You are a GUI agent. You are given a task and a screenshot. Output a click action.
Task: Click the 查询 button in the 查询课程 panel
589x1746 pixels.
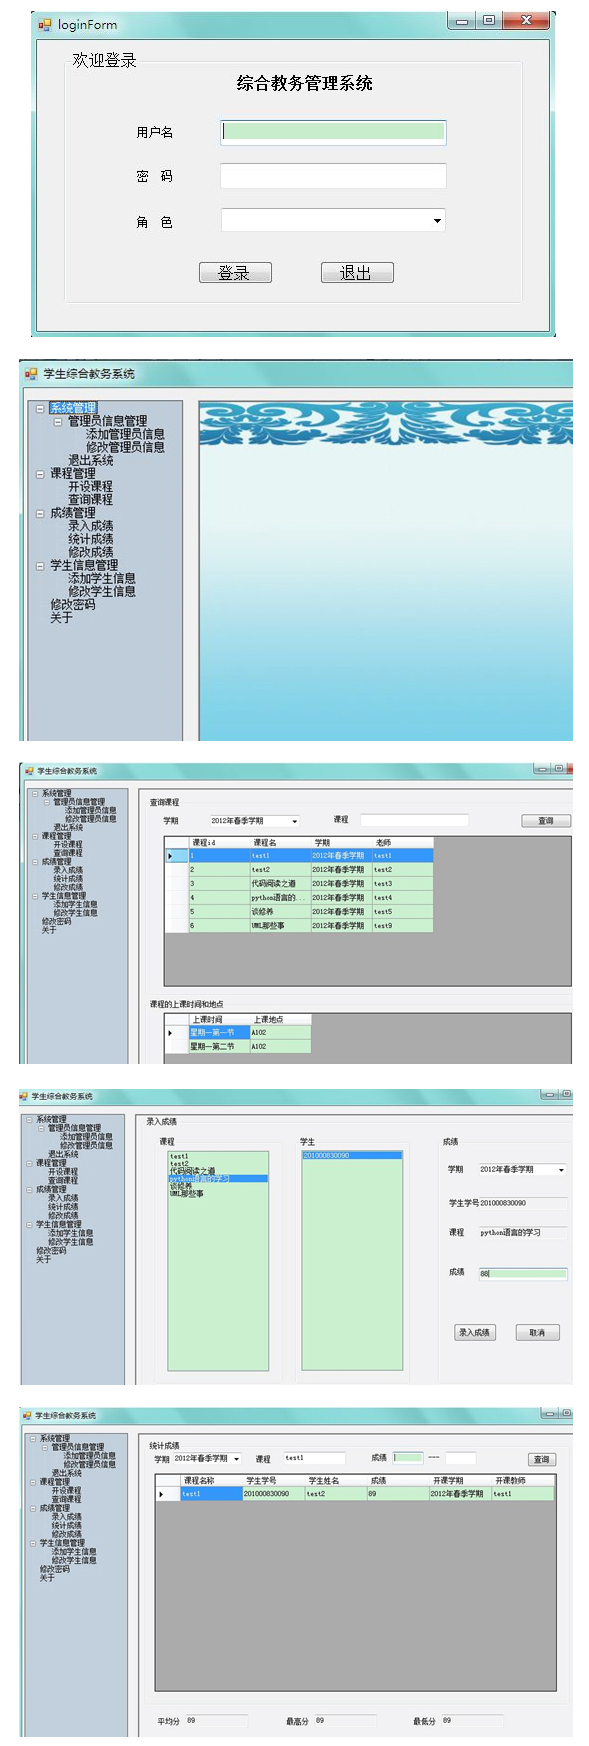coord(546,820)
